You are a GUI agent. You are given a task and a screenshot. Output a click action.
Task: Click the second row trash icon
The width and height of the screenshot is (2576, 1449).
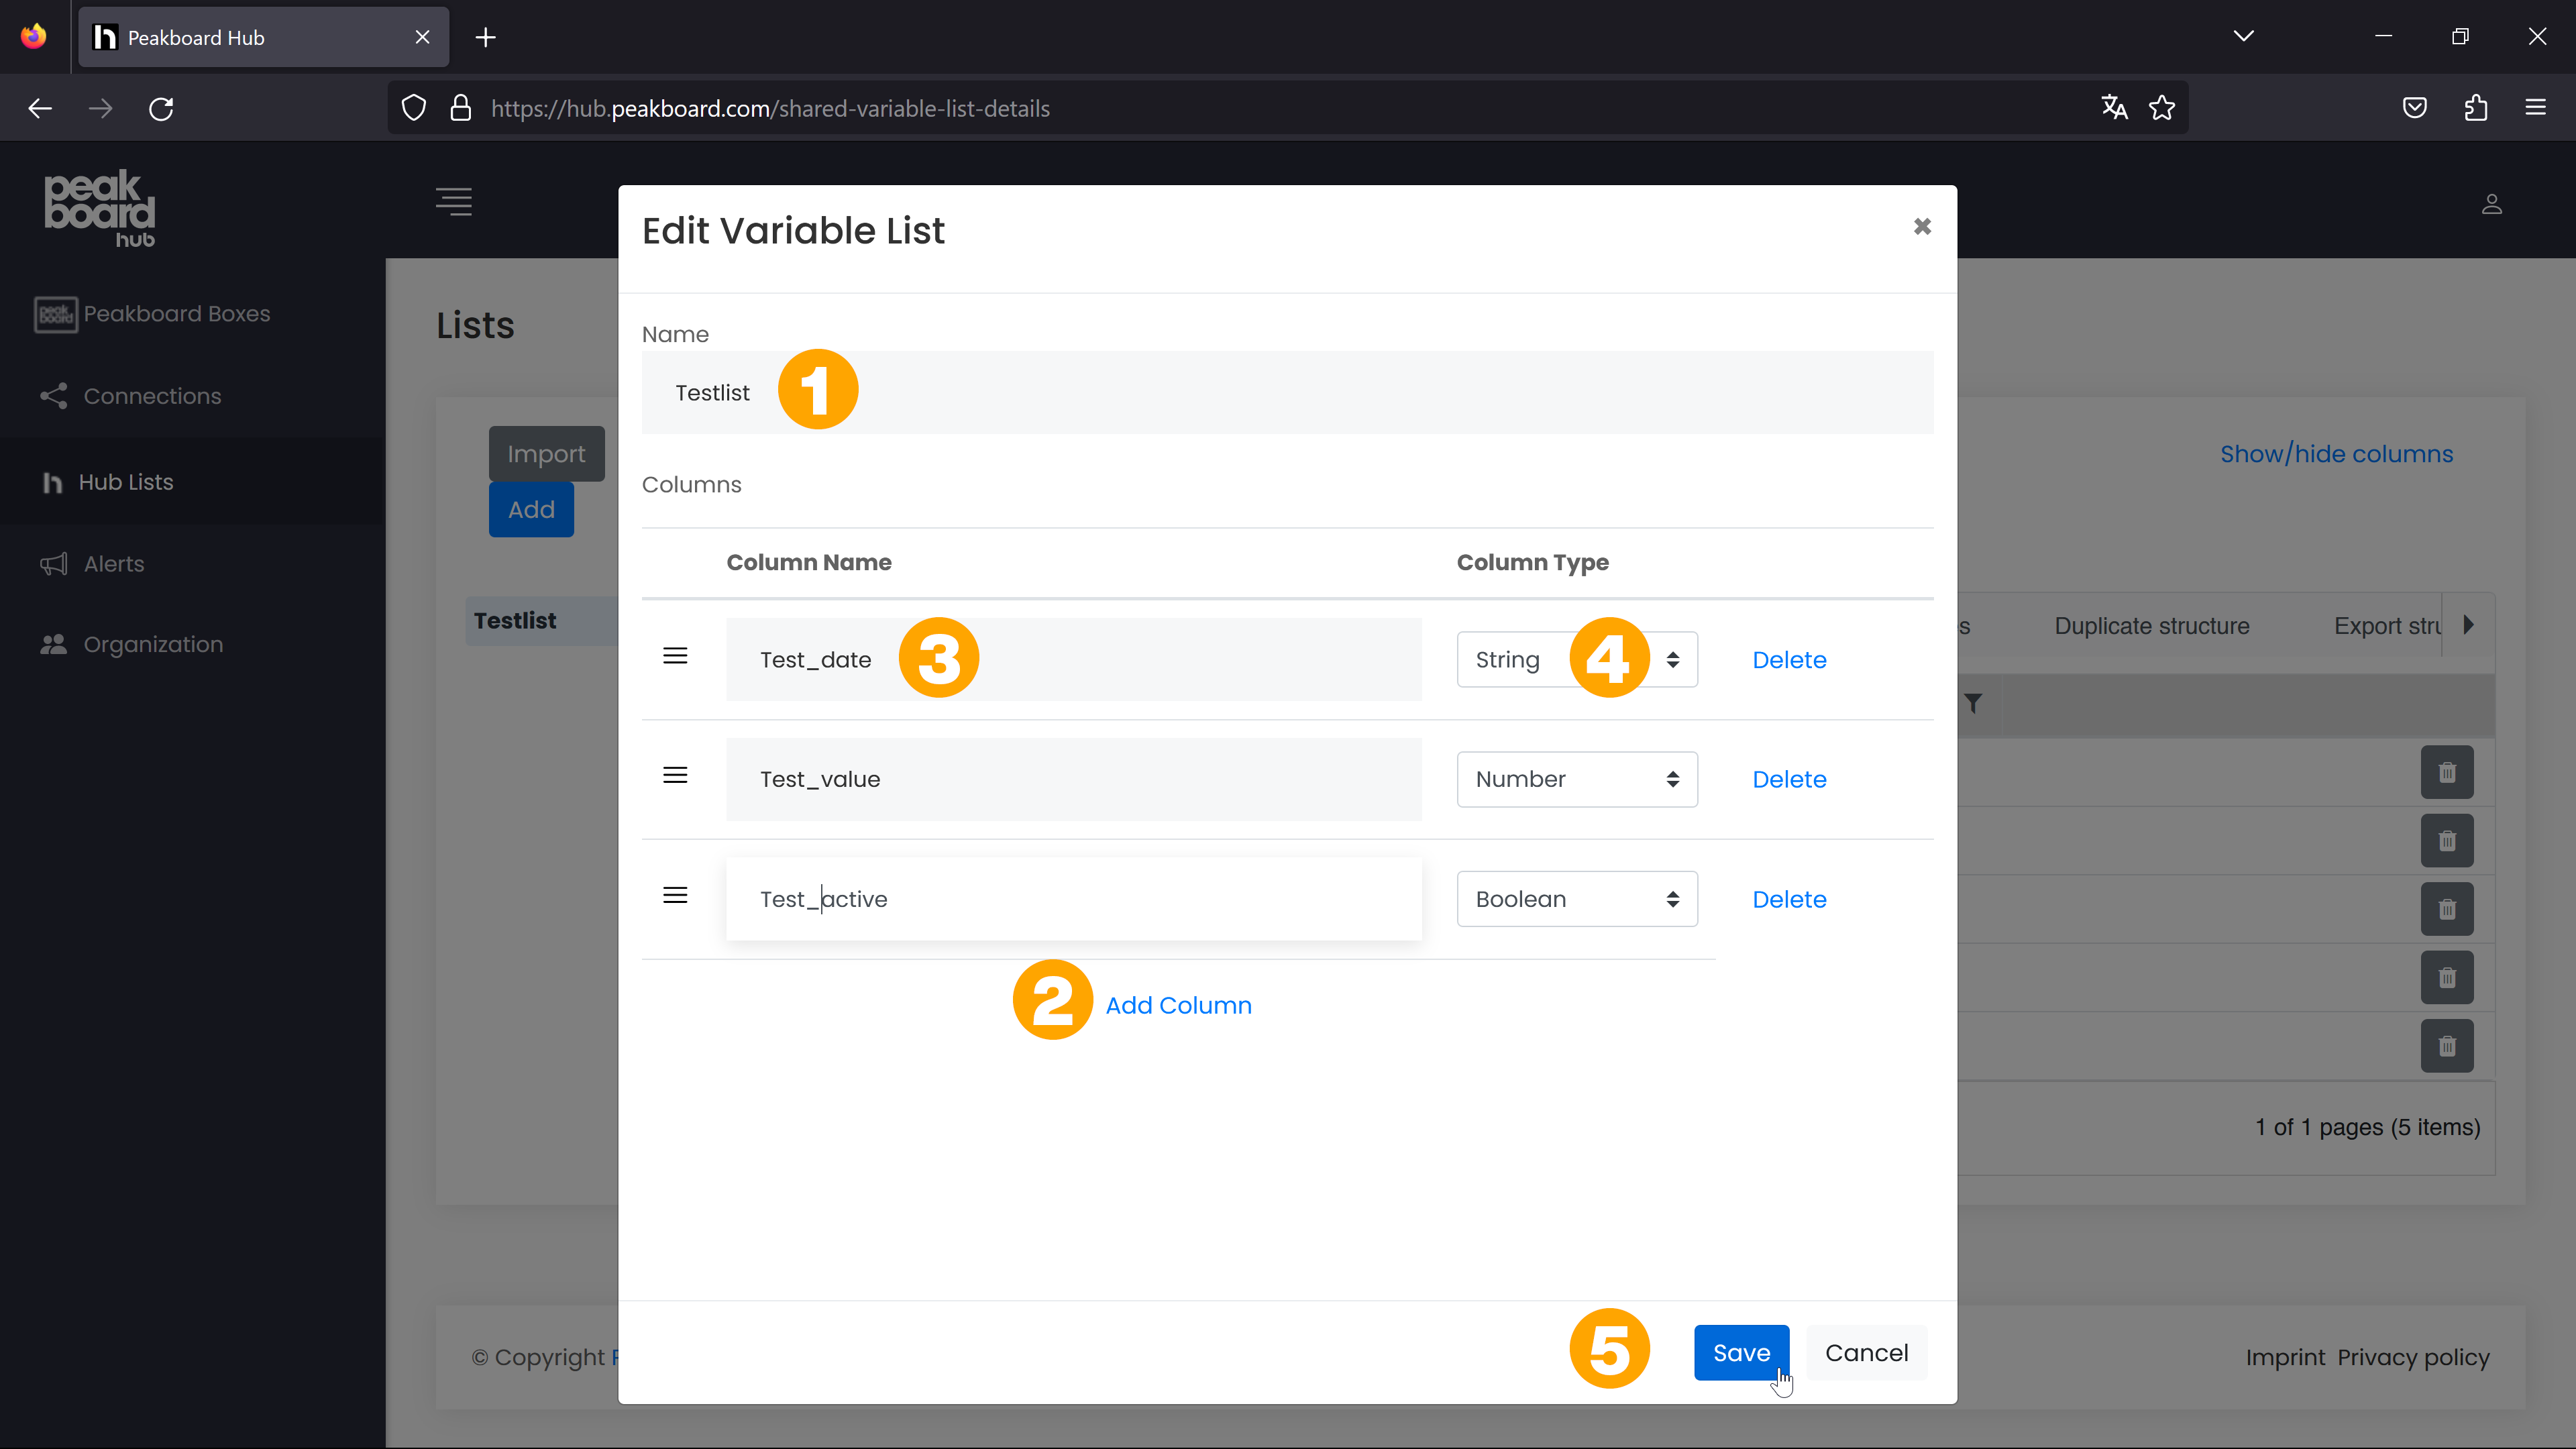[x=2446, y=841]
